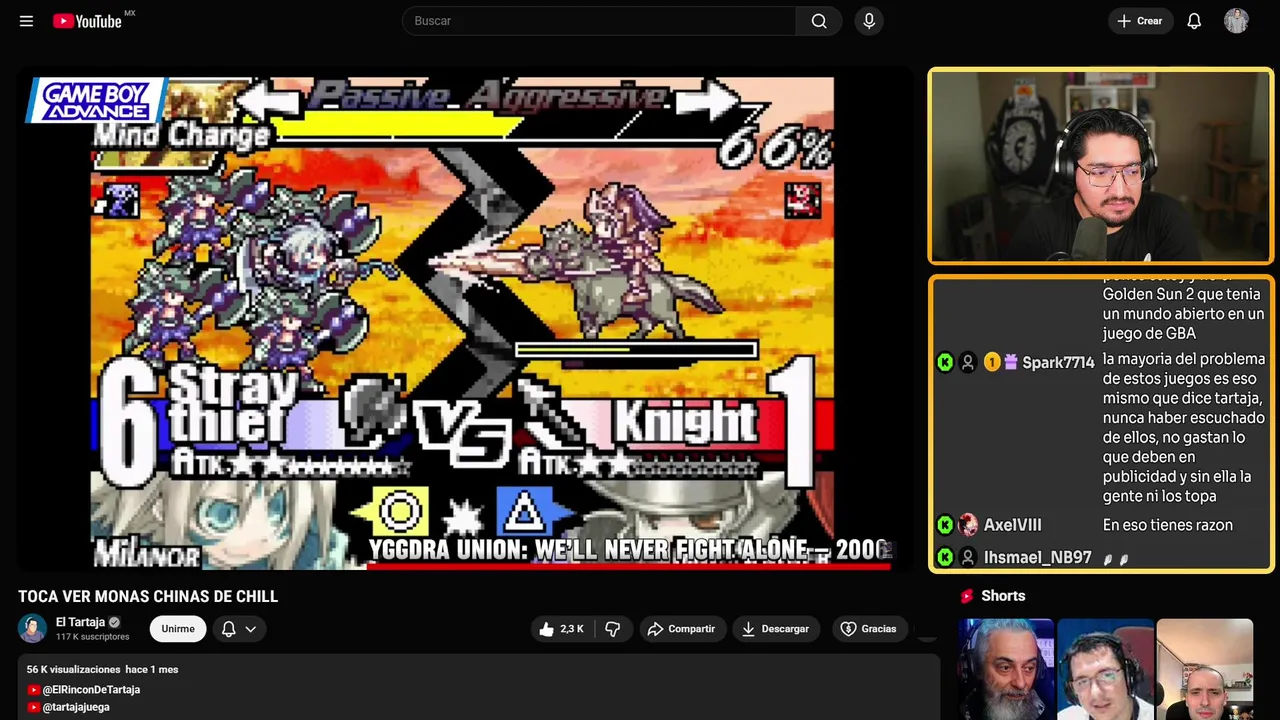Send thanks with Gracias button
The height and width of the screenshot is (720, 1280).
868,629
